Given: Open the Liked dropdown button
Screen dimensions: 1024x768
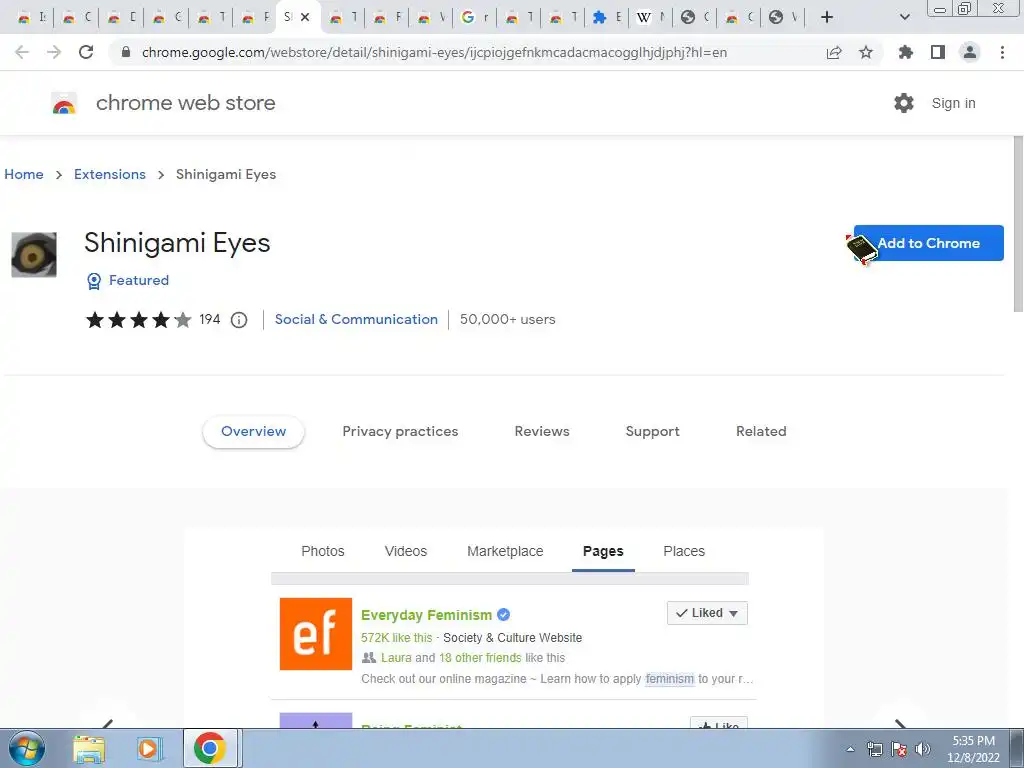Looking at the screenshot, I should (x=707, y=613).
